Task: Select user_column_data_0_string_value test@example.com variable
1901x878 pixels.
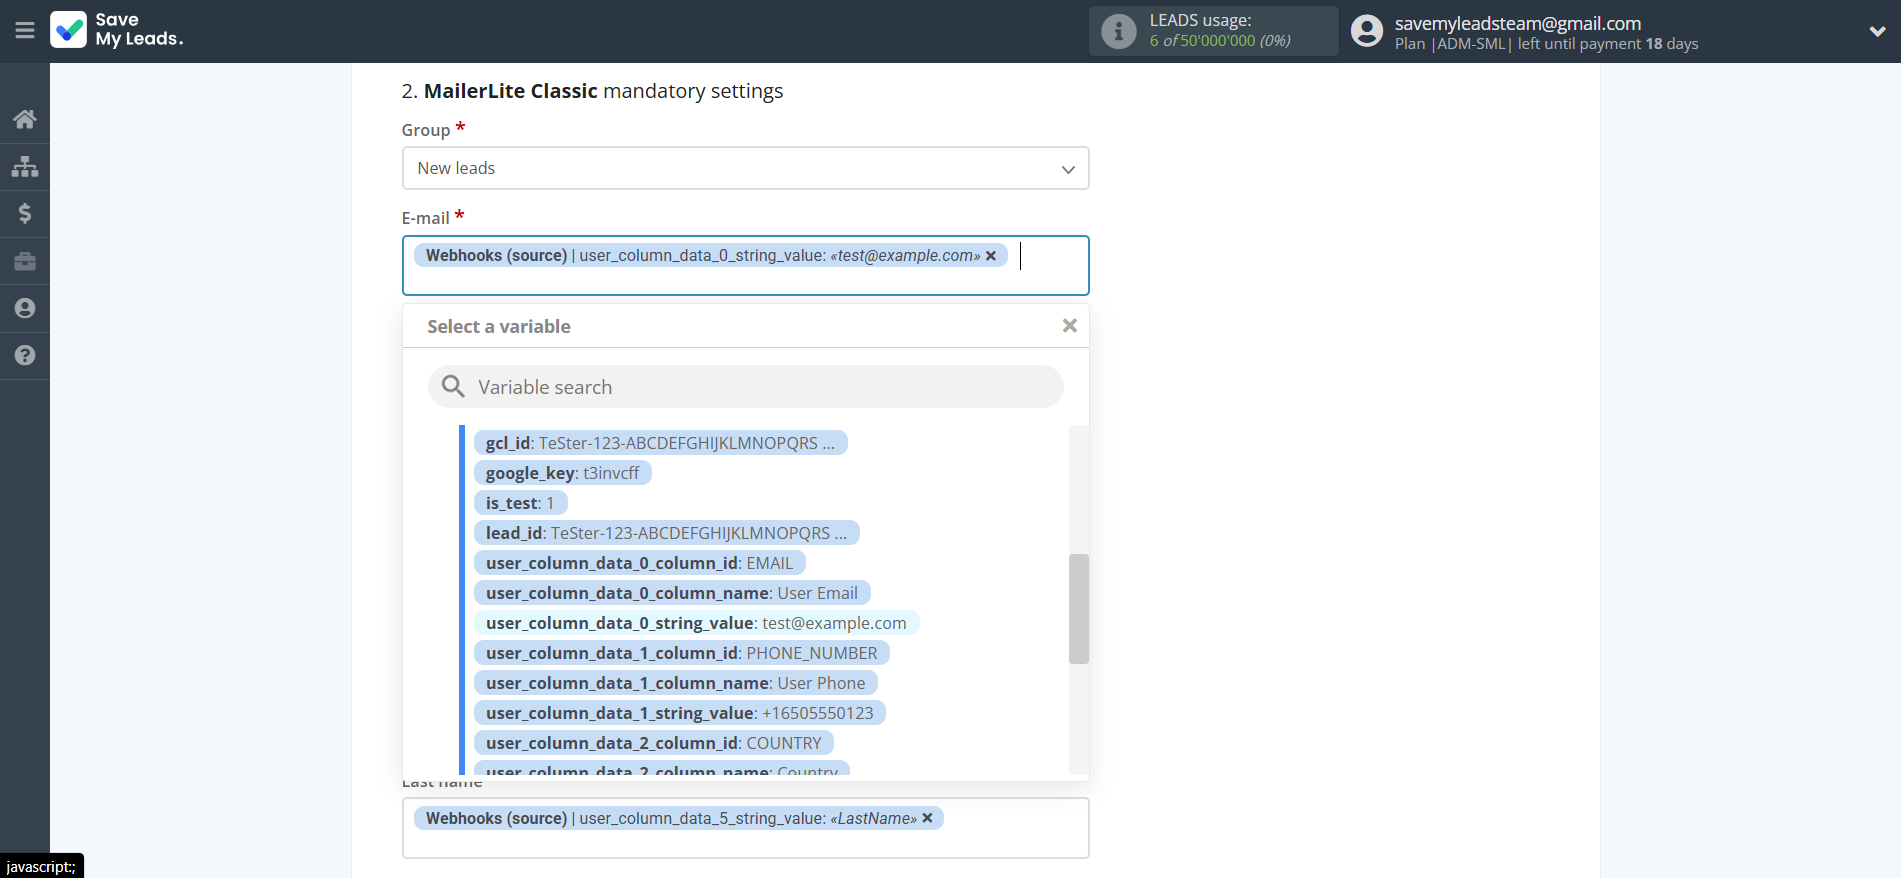Action: pyautogui.click(x=696, y=623)
